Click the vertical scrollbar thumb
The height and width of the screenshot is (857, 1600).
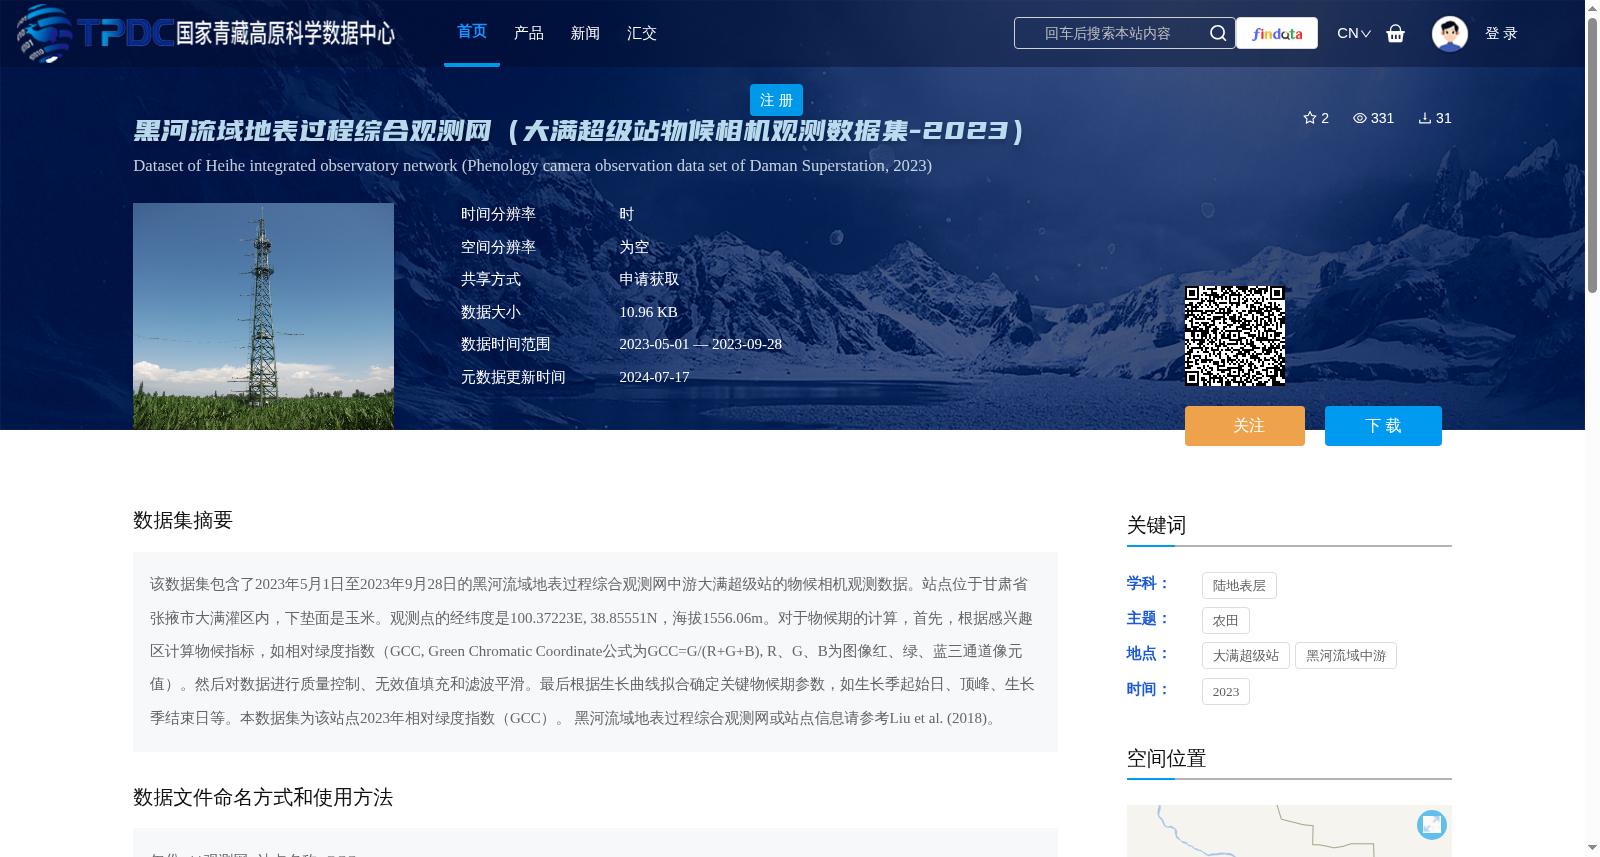1592,155
